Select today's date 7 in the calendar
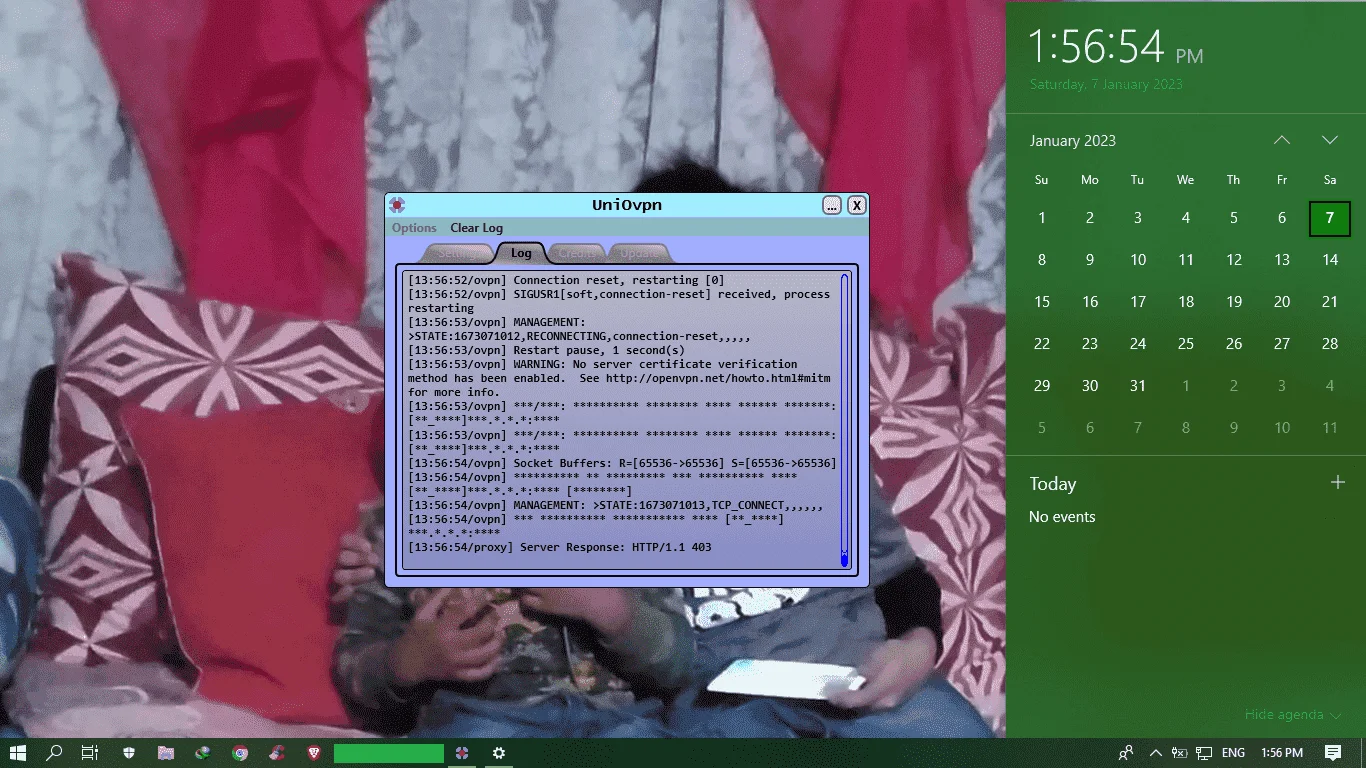Screen dimensions: 1366x768 point(1330,218)
